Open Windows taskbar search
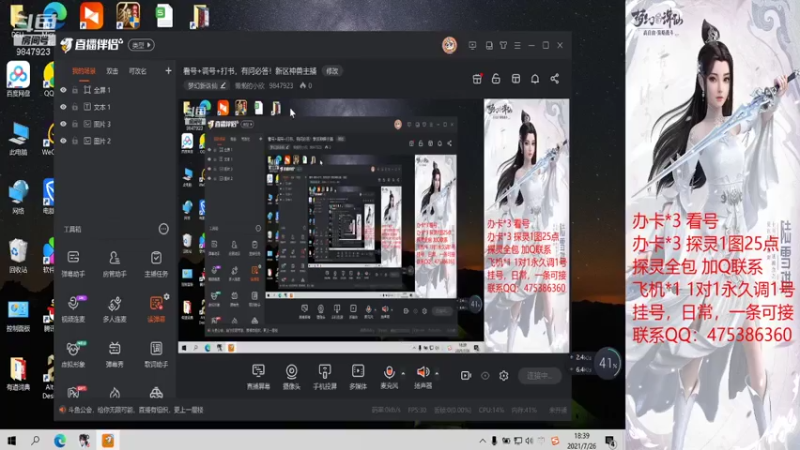 35,440
